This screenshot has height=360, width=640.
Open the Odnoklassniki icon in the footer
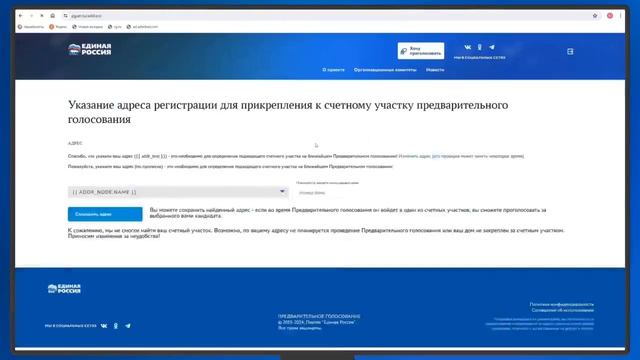116,326
